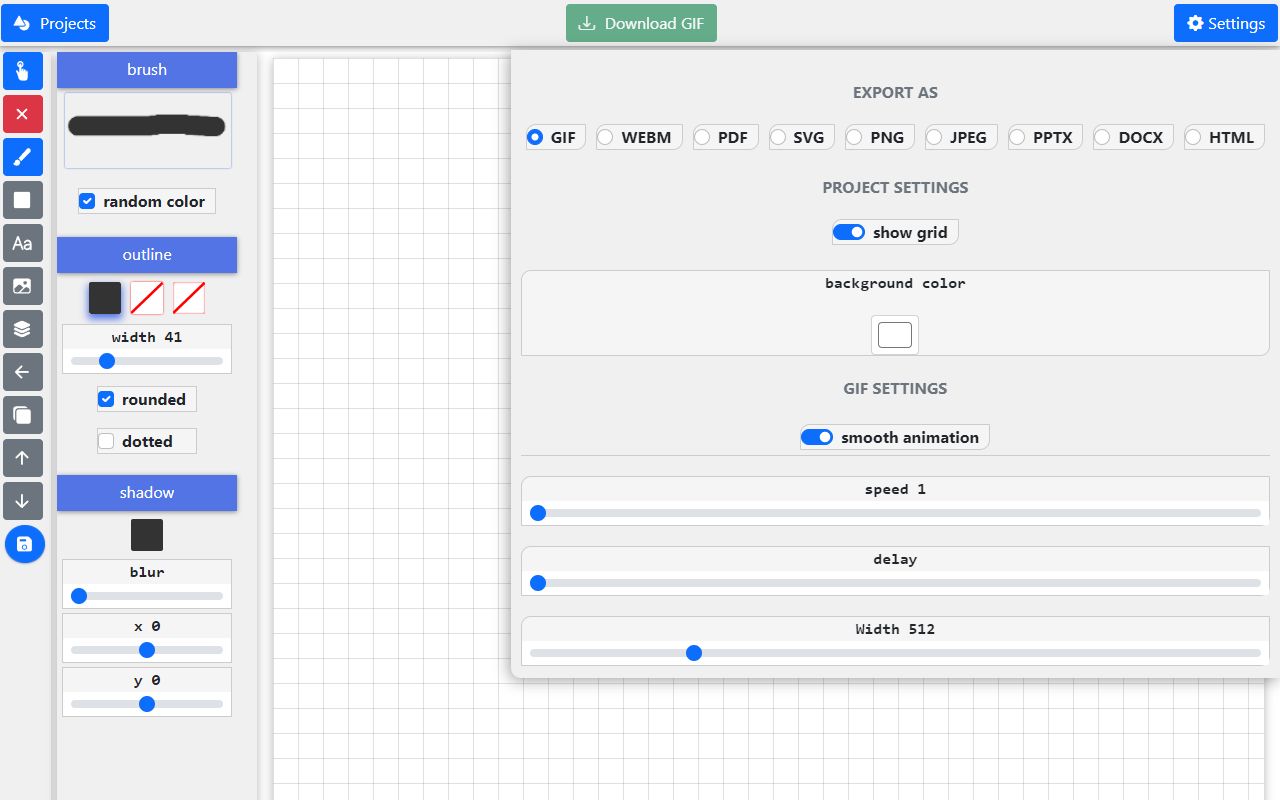Select WEBM as export format
Image resolution: width=1280 pixels, height=800 pixels.
[x=606, y=137]
